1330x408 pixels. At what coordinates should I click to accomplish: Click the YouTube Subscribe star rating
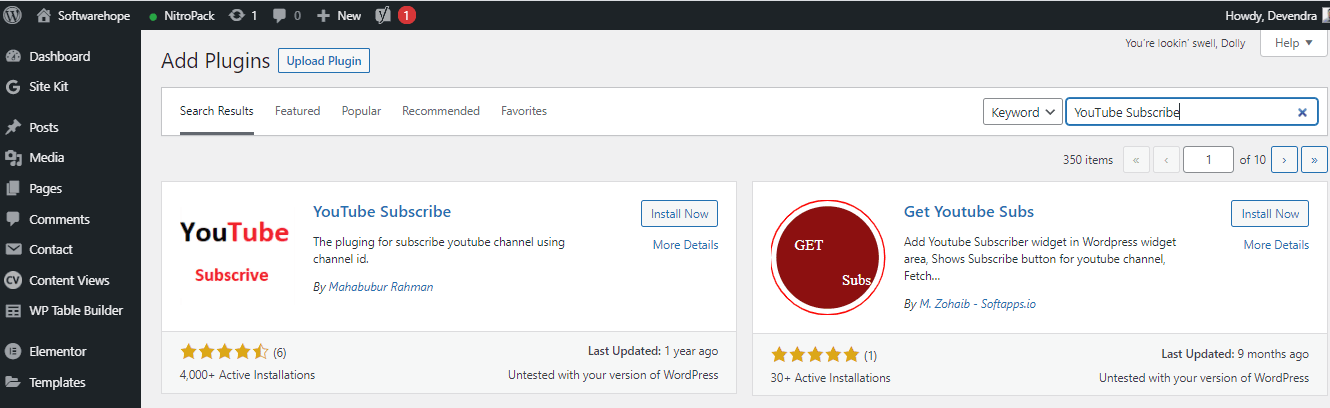point(224,352)
